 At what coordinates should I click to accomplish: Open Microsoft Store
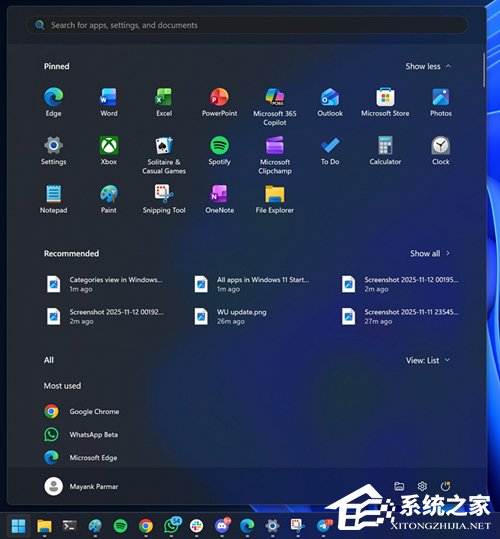[x=385, y=102]
